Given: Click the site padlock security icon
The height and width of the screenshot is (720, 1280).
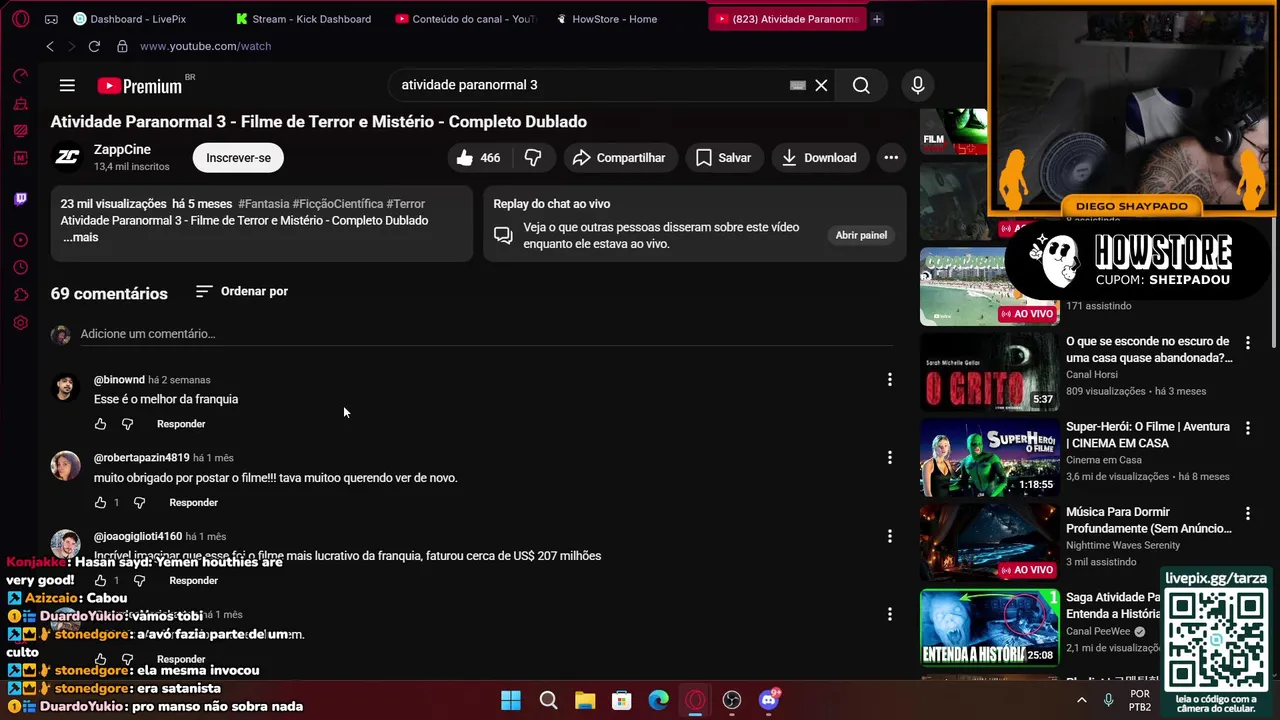Looking at the screenshot, I should 122,46.
